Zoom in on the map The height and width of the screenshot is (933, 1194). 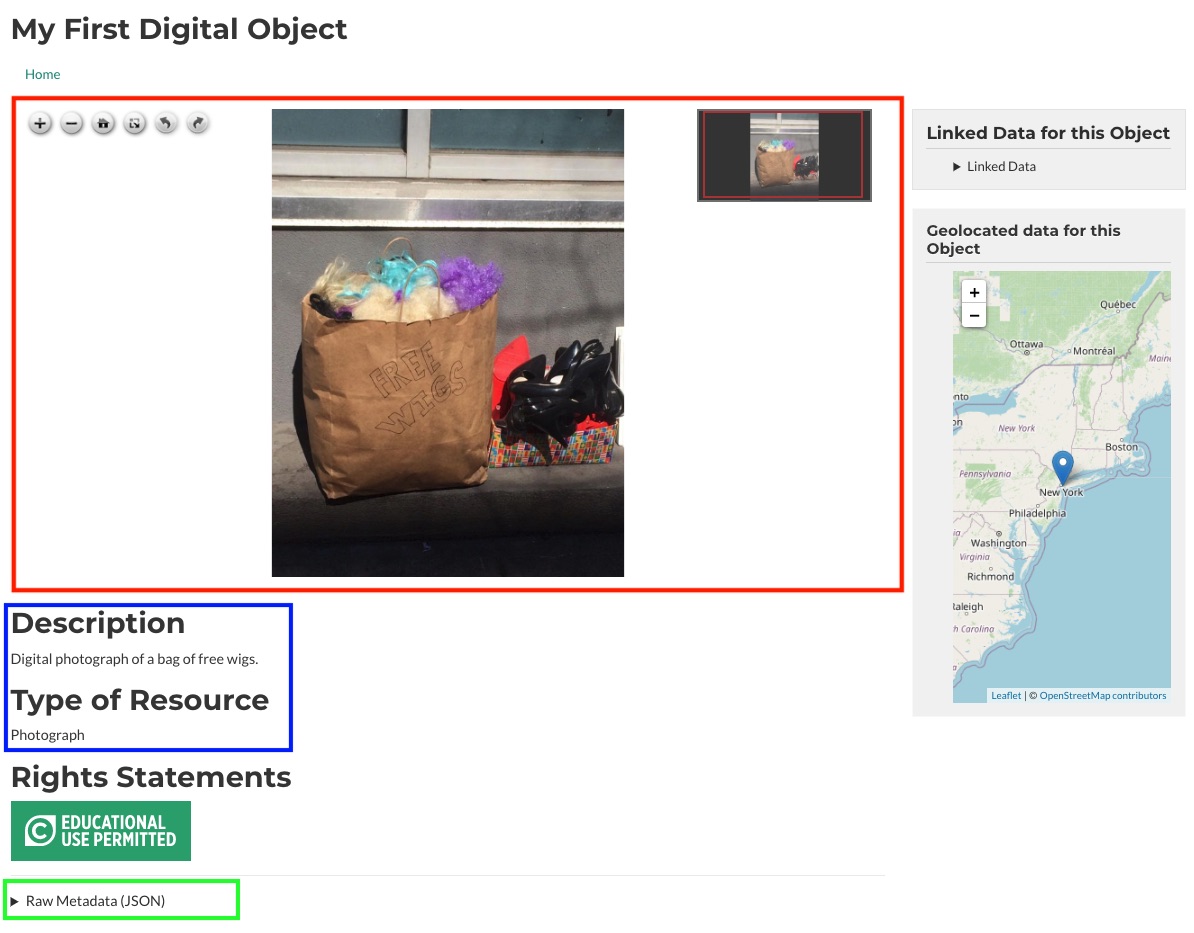(x=974, y=292)
